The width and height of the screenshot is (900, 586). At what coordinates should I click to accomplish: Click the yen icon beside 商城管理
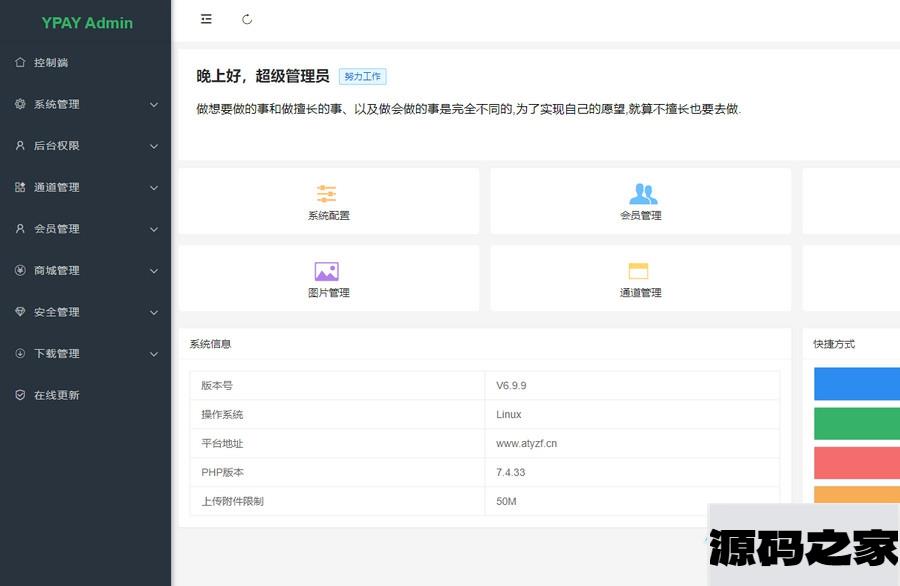20,270
